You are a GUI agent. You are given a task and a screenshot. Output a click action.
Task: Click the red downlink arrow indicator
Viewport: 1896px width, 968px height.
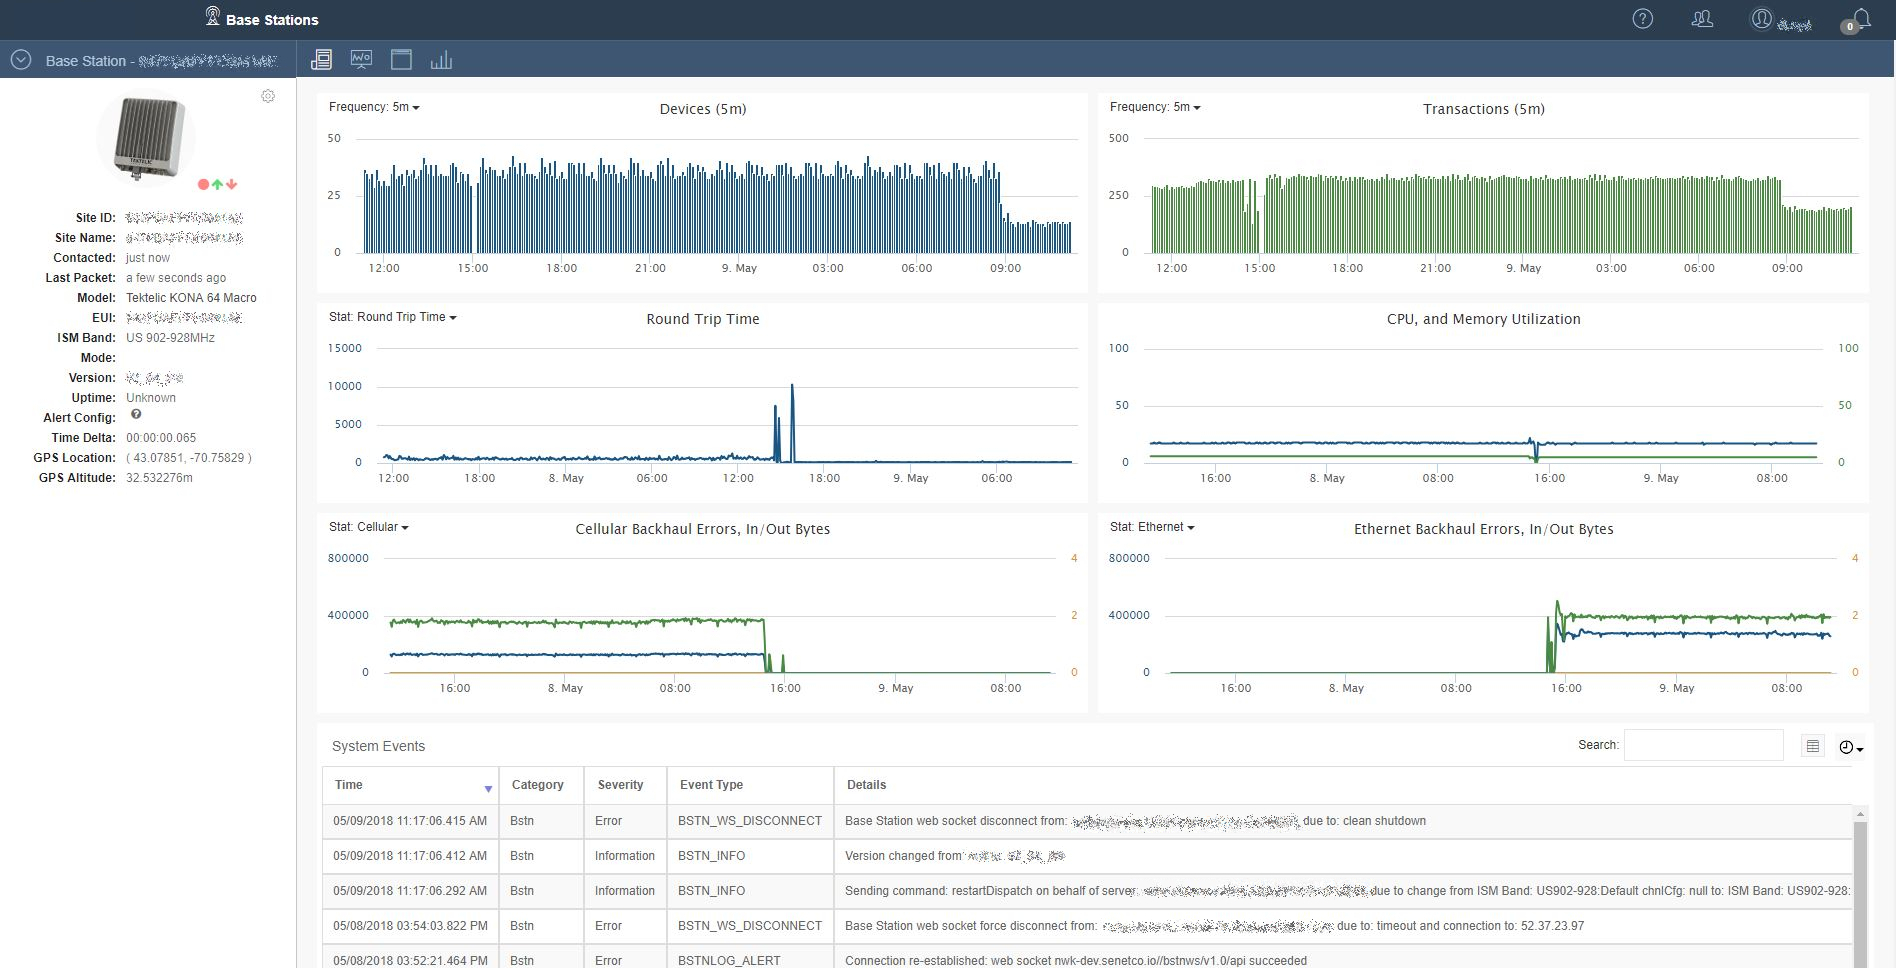point(232,184)
